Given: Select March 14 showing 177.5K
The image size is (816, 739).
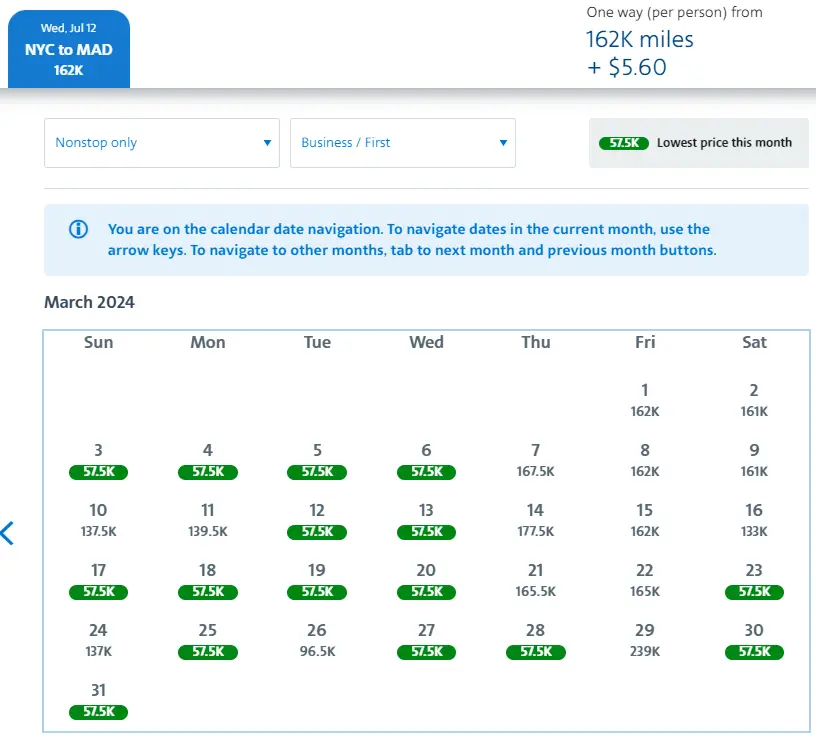Looking at the screenshot, I should coord(536,521).
